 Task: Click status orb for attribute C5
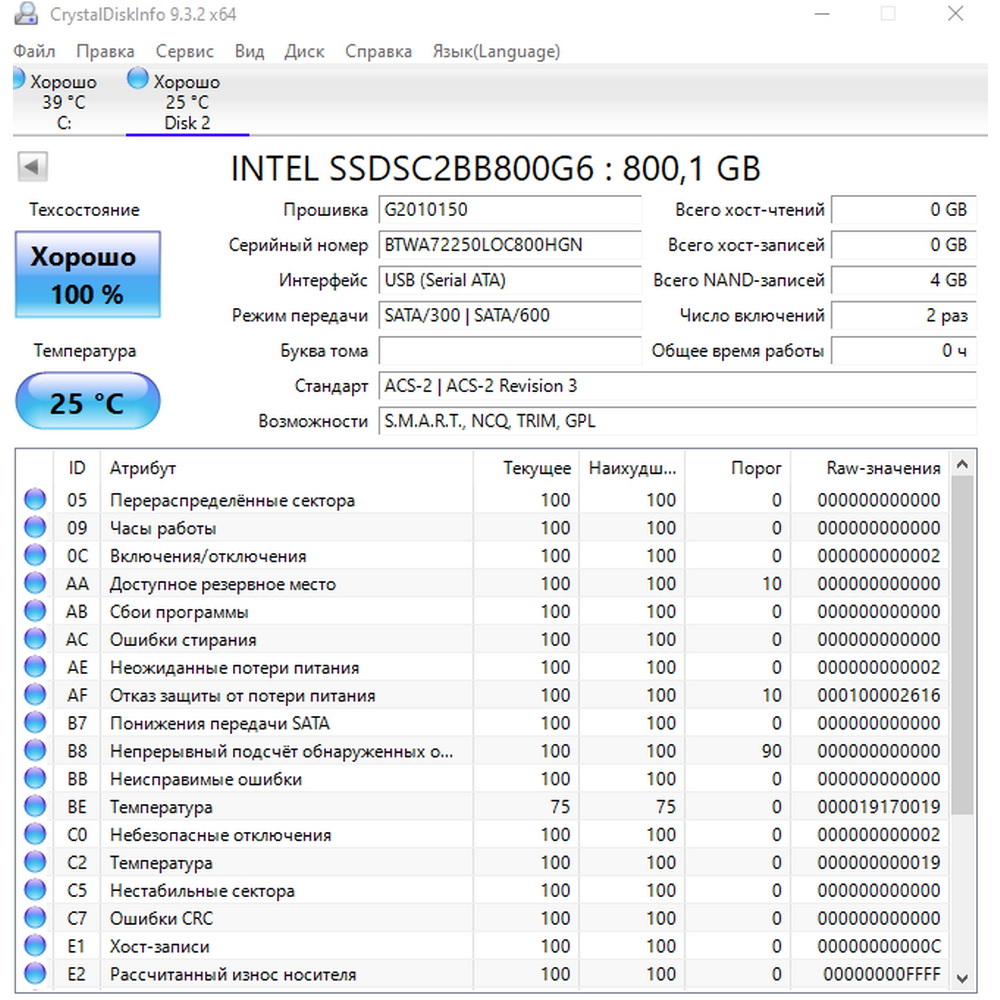pos(35,890)
